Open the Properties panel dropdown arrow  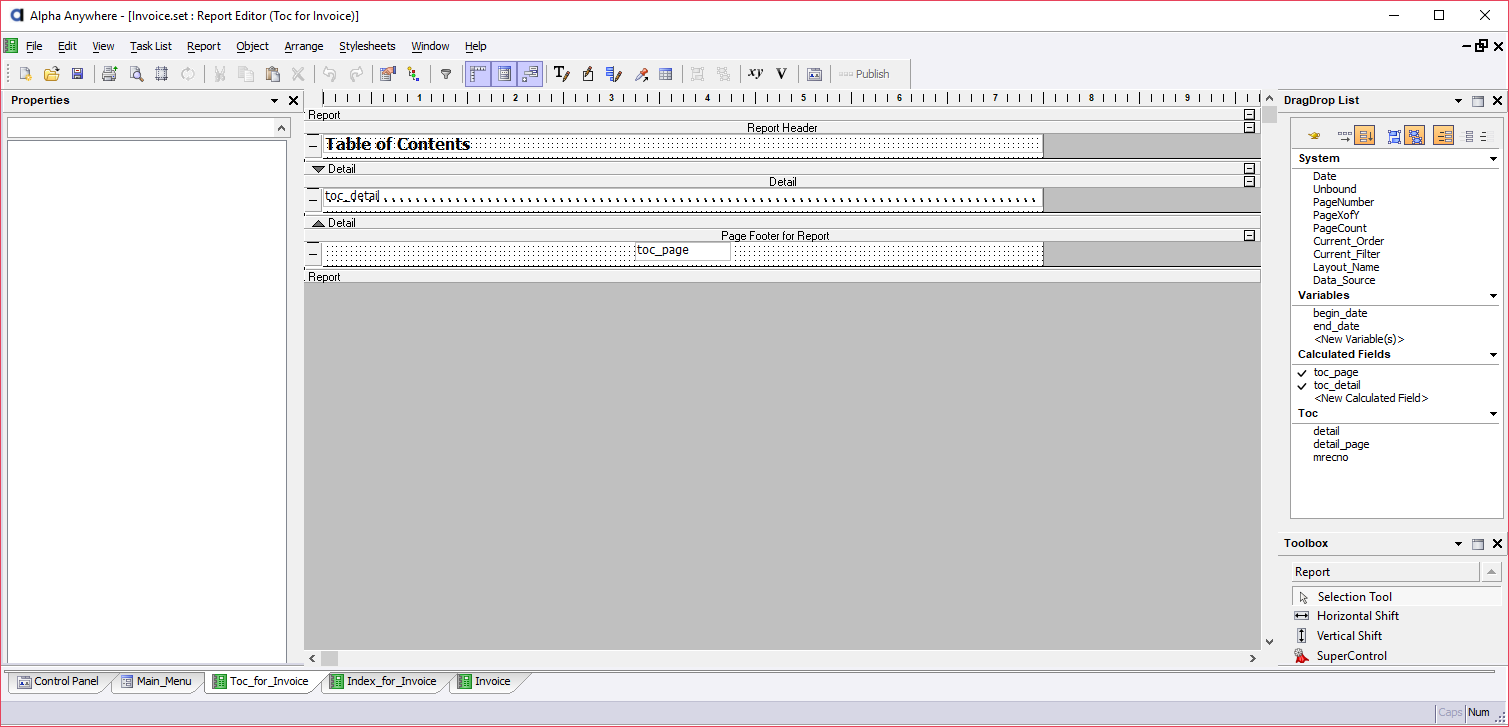pyautogui.click(x=275, y=101)
